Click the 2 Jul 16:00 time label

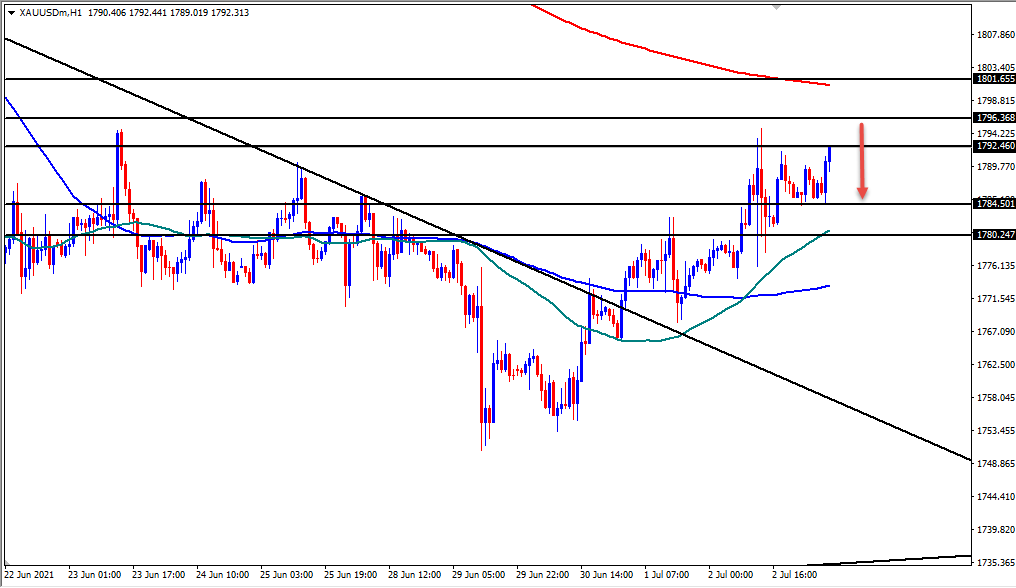pos(795,574)
